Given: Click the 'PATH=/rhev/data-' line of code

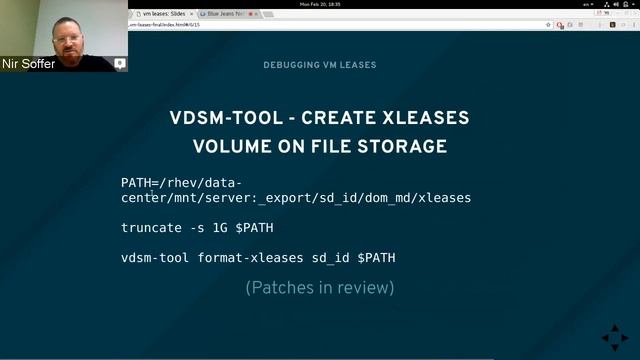Looking at the screenshot, I should [181, 183].
